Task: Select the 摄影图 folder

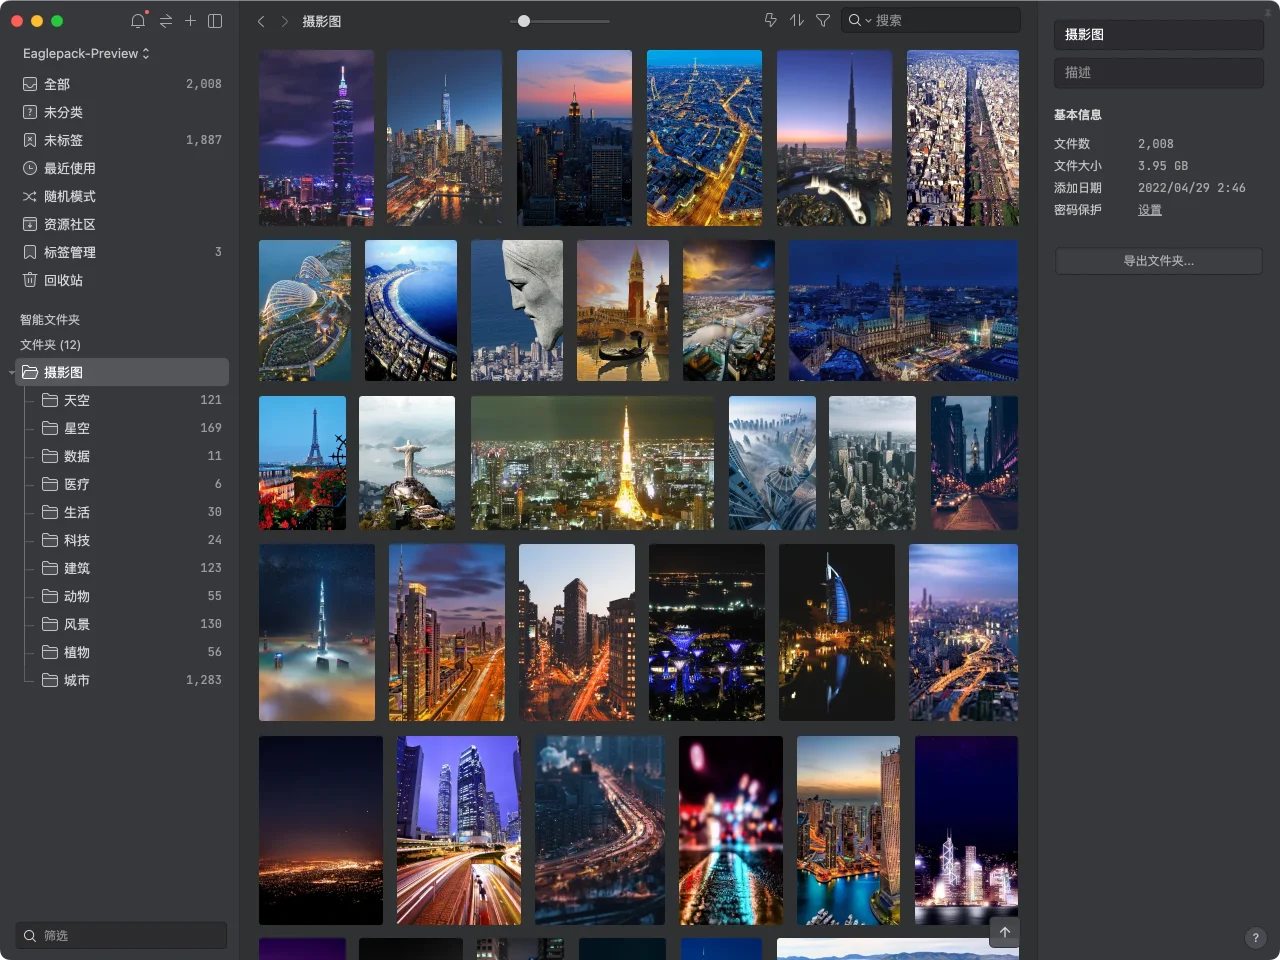Action: pos(122,372)
